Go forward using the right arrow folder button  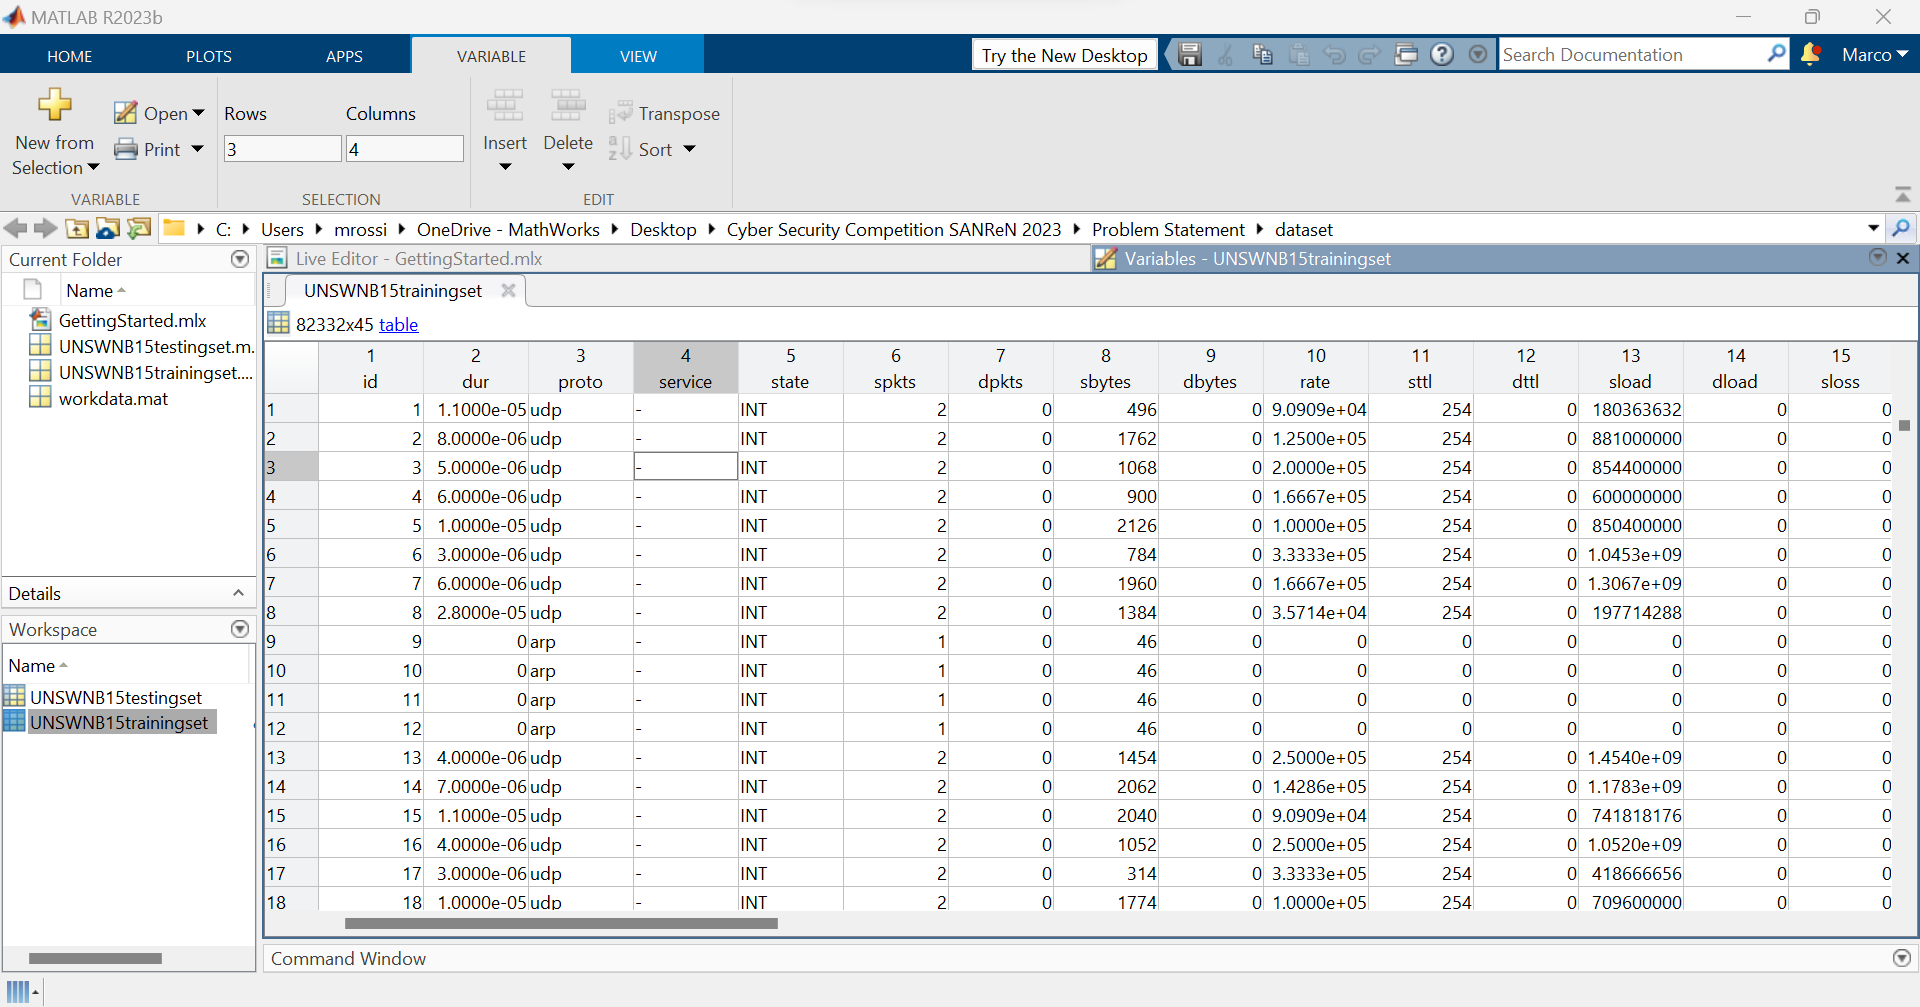click(46, 228)
